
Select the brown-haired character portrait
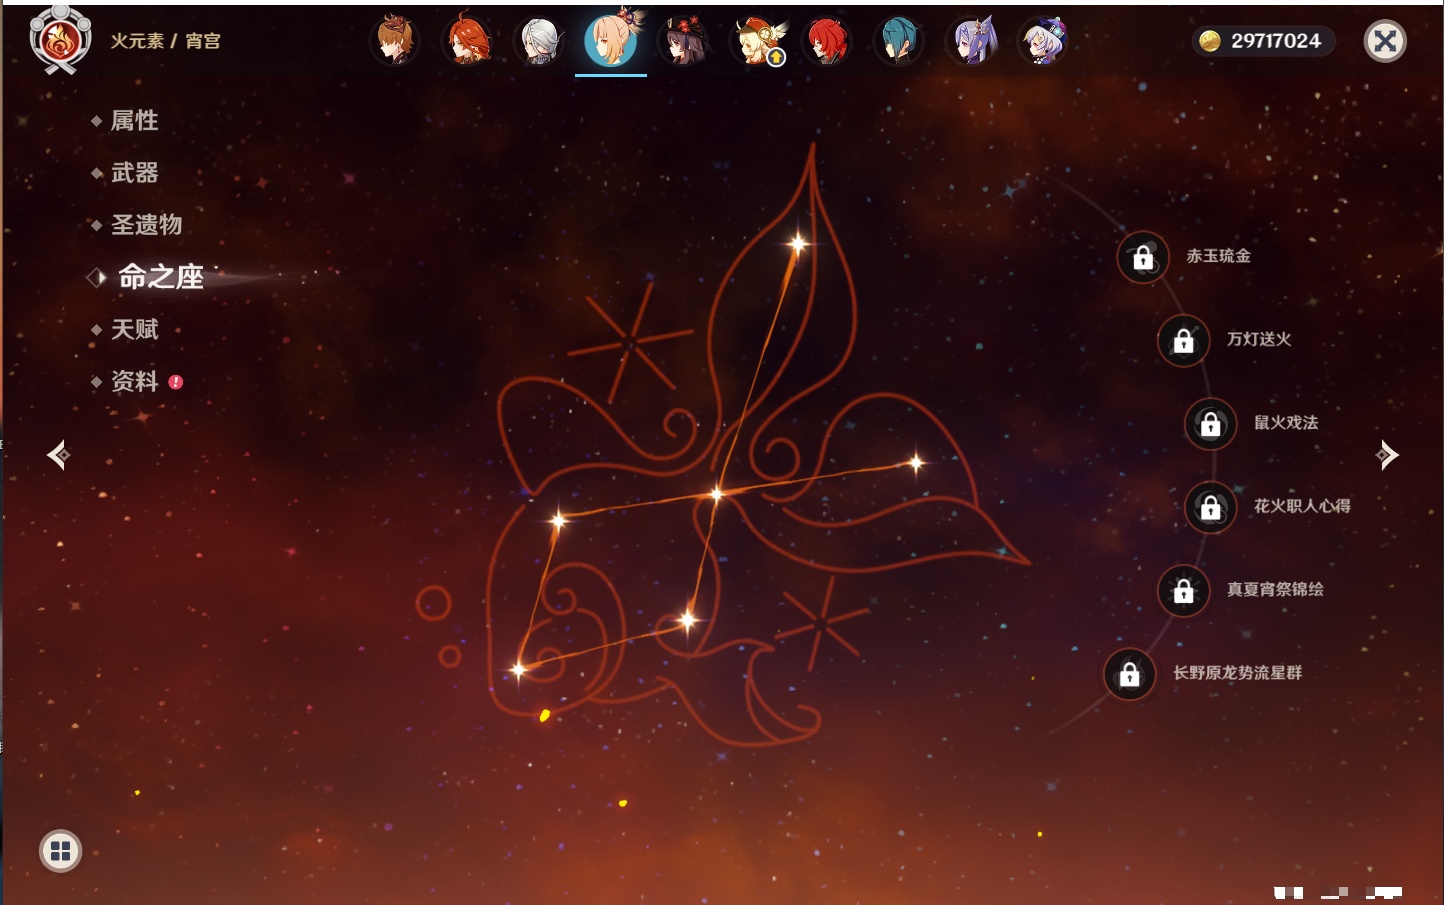coord(395,41)
